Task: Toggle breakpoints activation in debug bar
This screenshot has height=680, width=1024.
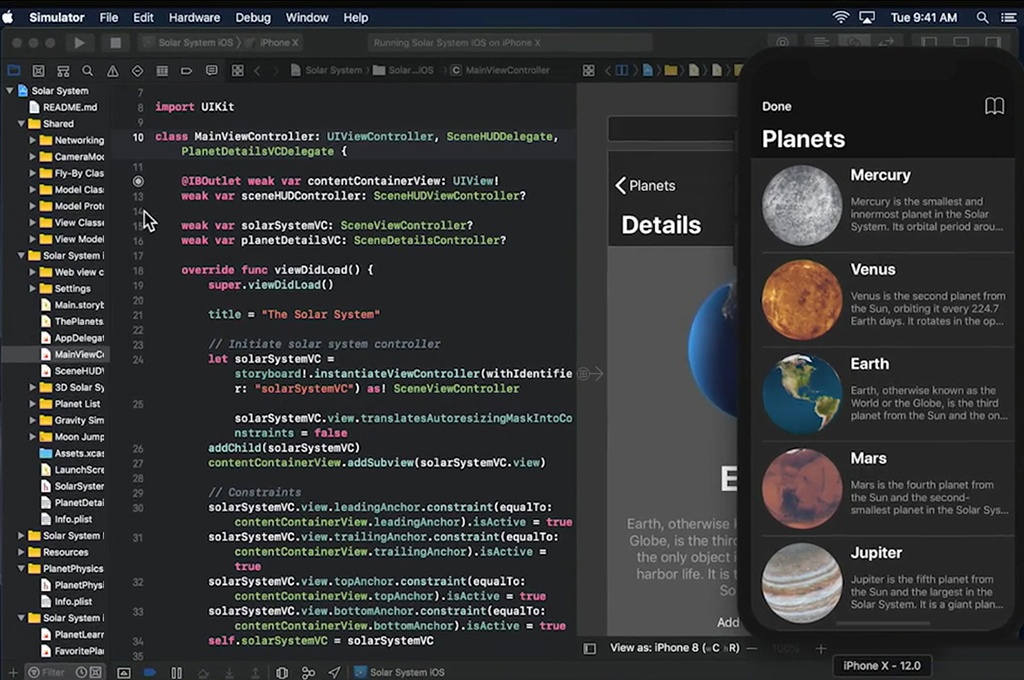Action: [x=150, y=673]
